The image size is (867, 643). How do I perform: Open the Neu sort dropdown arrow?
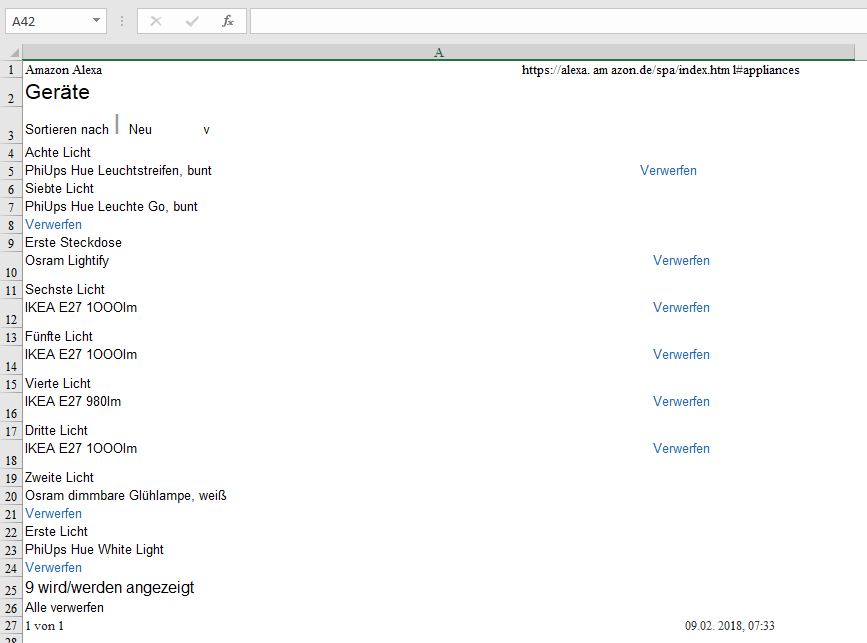206,130
